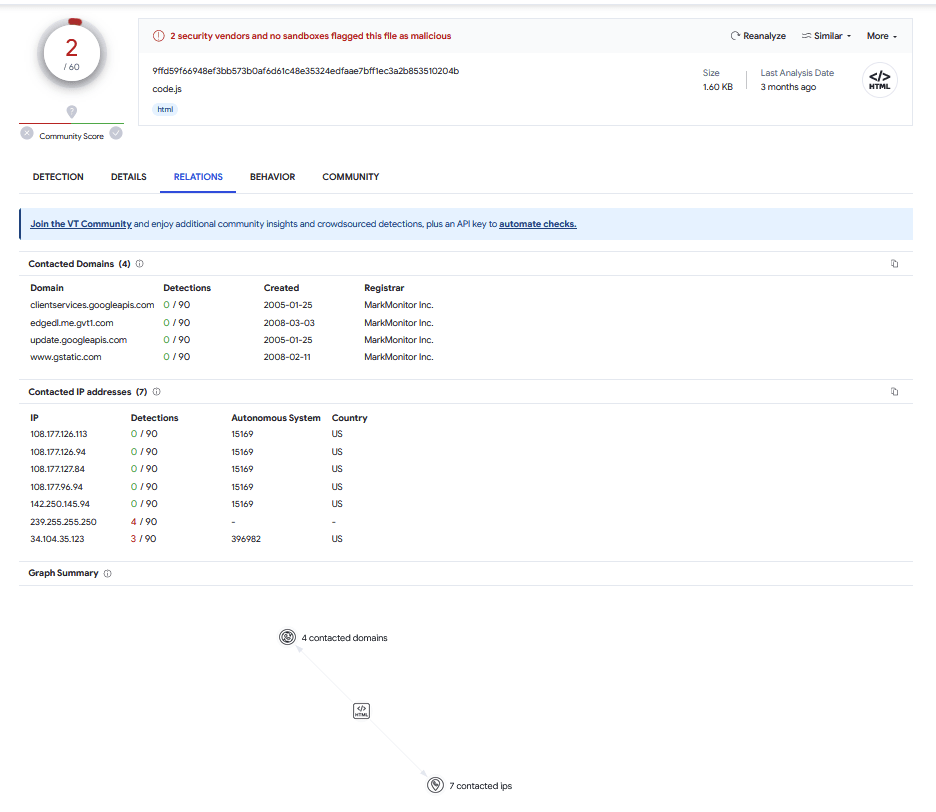Follow the automate checks link

pyautogui.click(x=538, y=224)
